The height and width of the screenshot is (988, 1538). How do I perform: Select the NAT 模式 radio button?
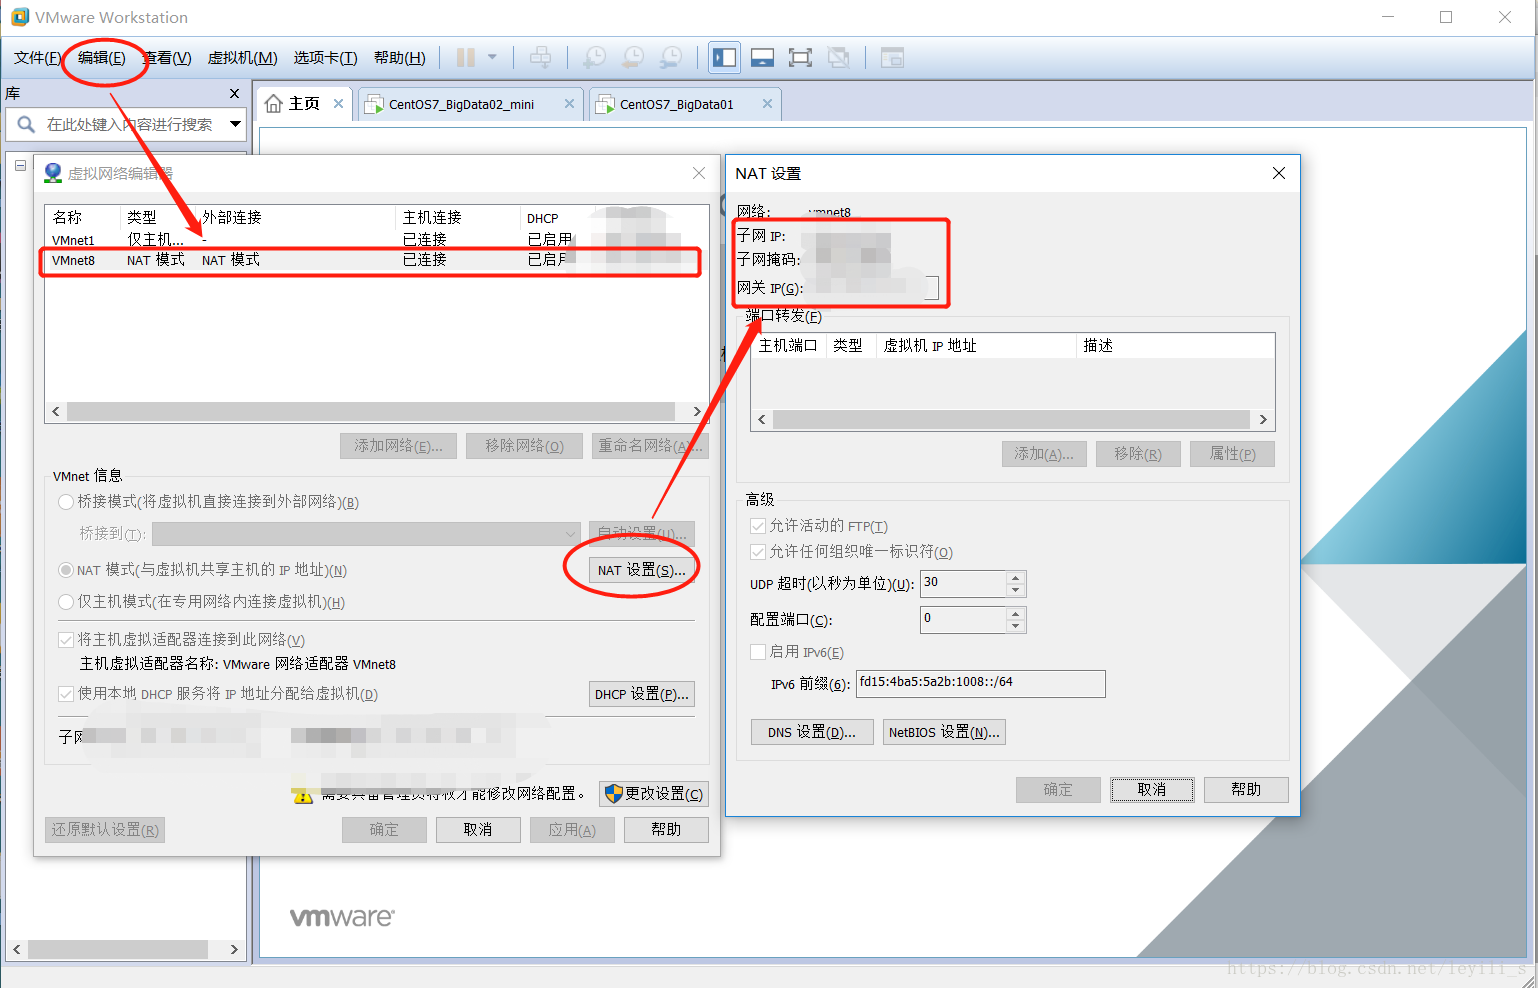pyautogui.click(x=66, y=570)
